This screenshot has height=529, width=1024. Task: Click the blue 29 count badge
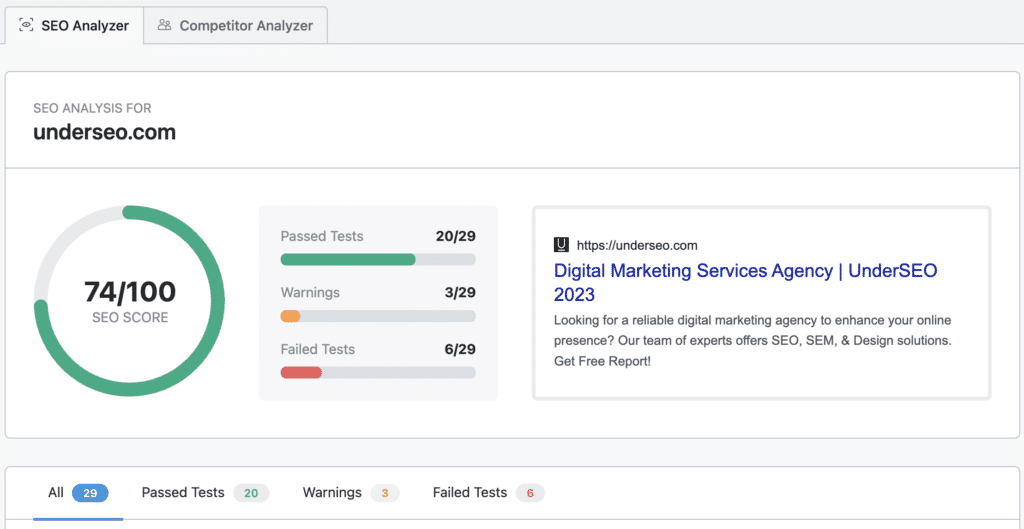coord(90,493)
